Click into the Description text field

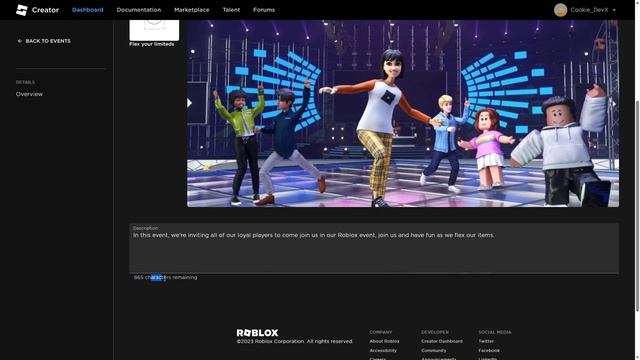tap(374, 248)
